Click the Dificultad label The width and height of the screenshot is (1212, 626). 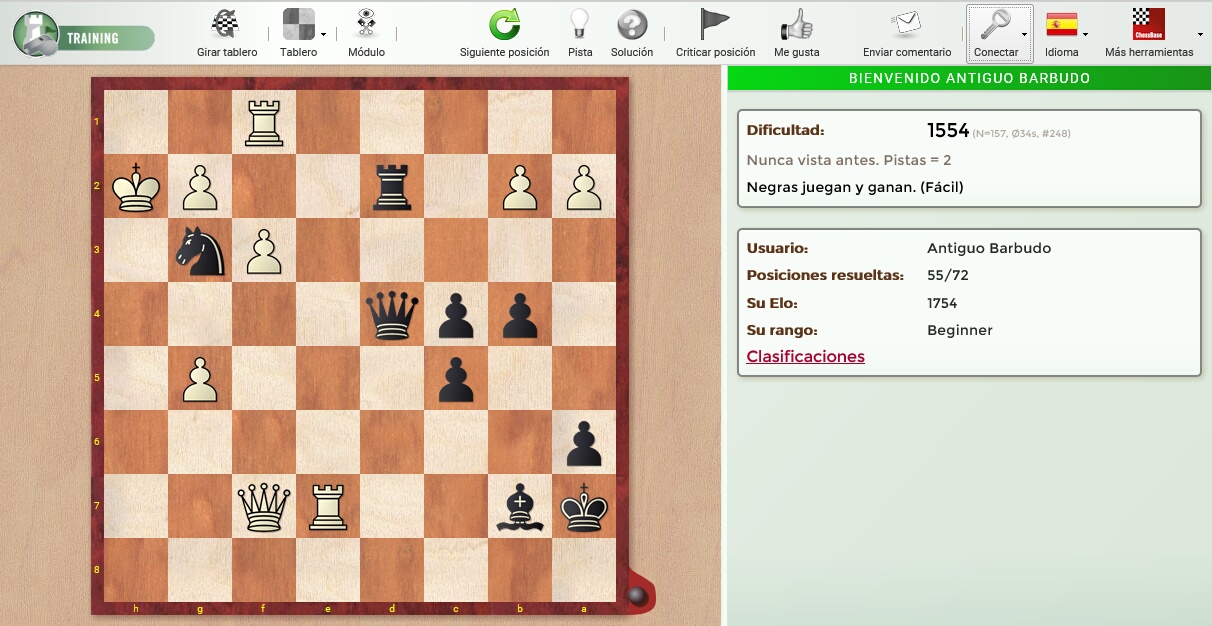point(785,130)
